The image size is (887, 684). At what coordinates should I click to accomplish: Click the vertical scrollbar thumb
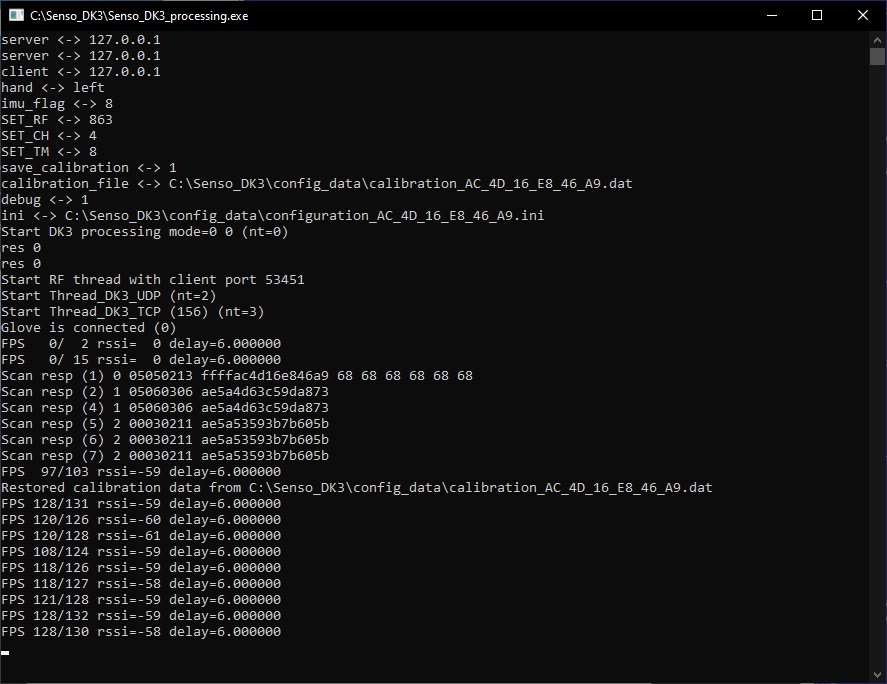pos(877,56)
